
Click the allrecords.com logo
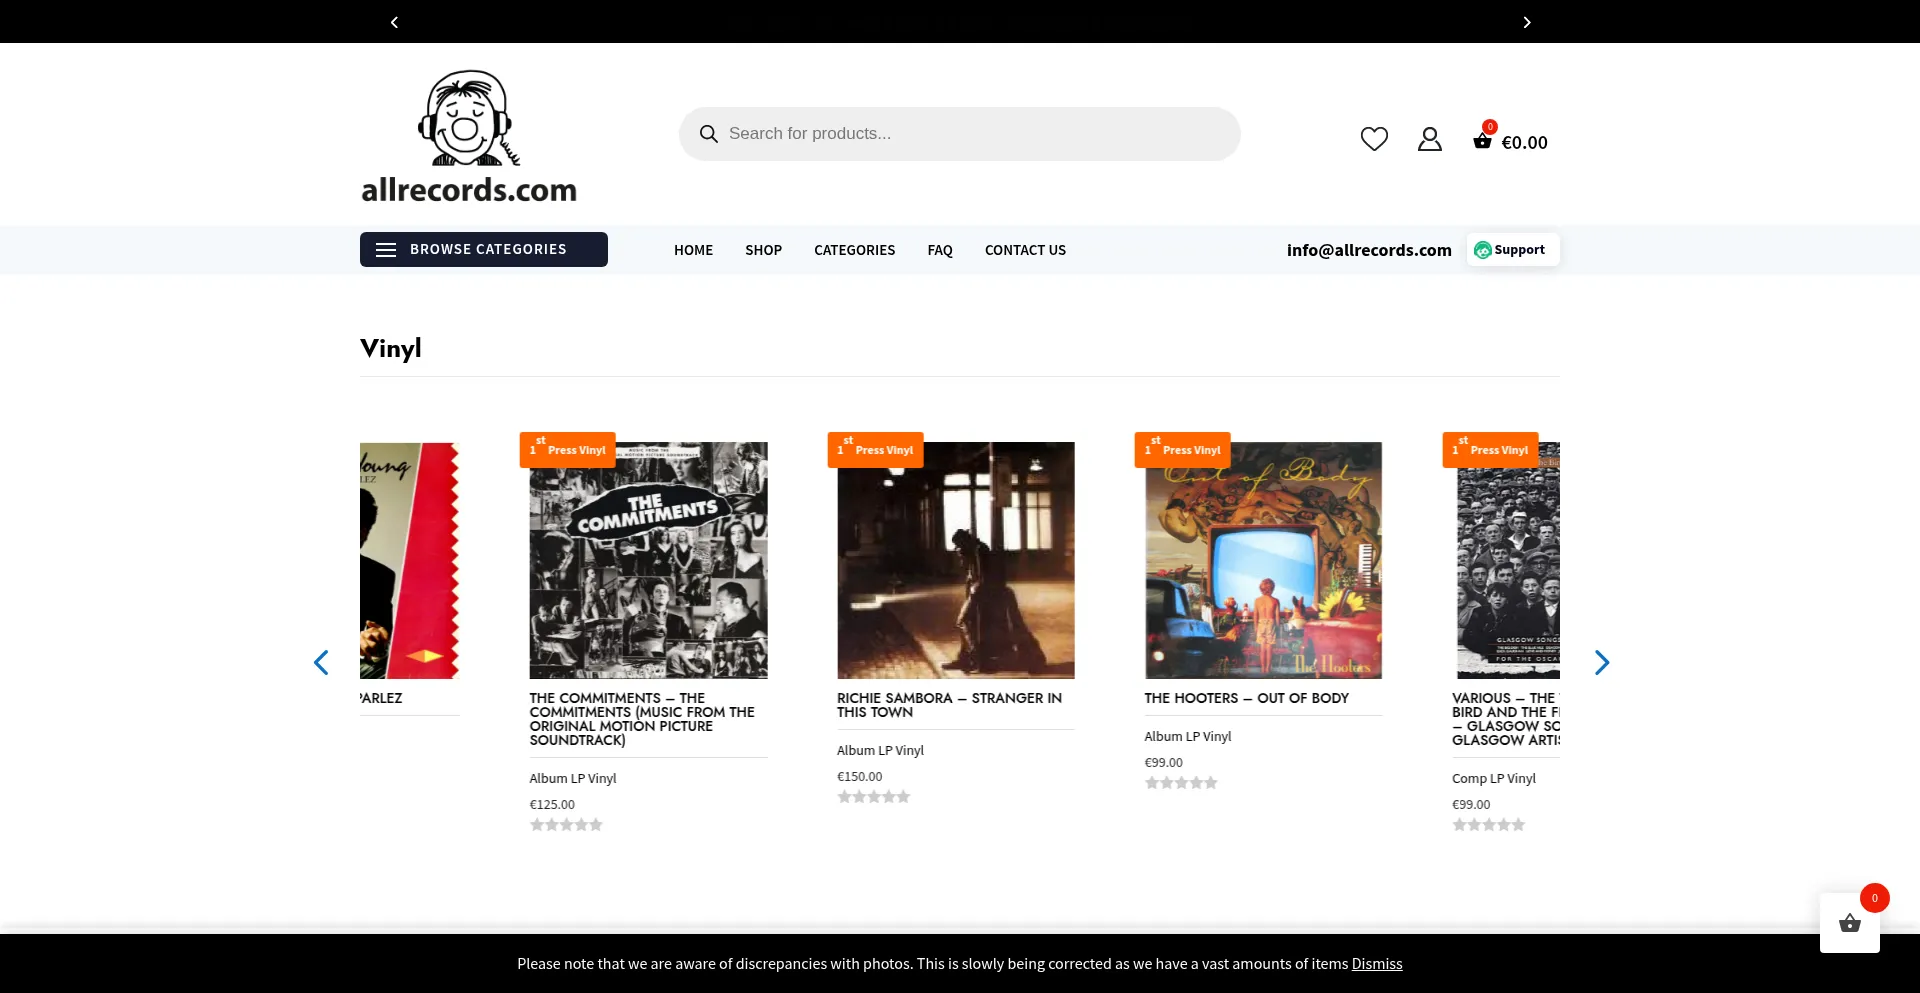[x=469, y=137]
